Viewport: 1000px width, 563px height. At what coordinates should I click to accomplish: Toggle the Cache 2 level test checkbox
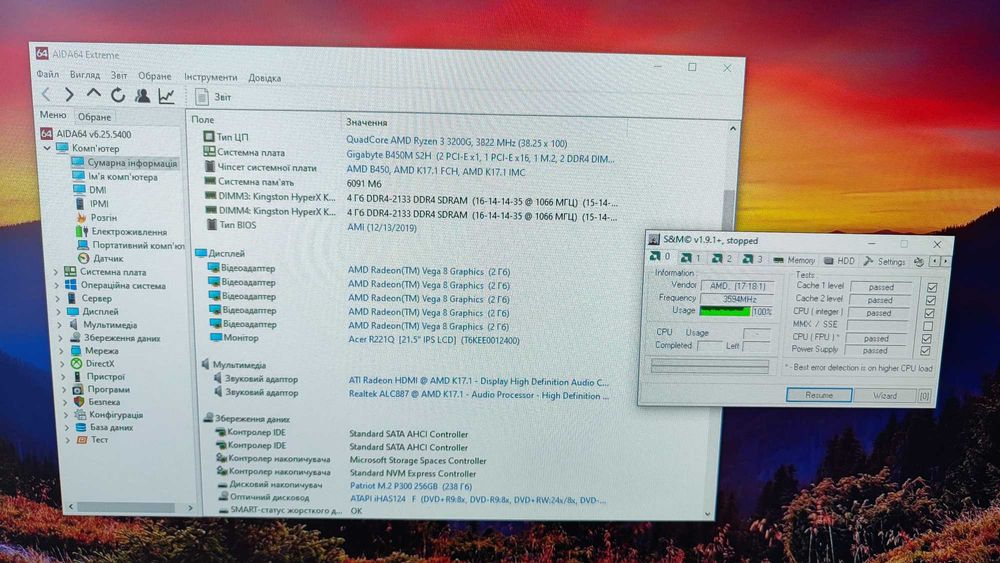click(930, 300)
